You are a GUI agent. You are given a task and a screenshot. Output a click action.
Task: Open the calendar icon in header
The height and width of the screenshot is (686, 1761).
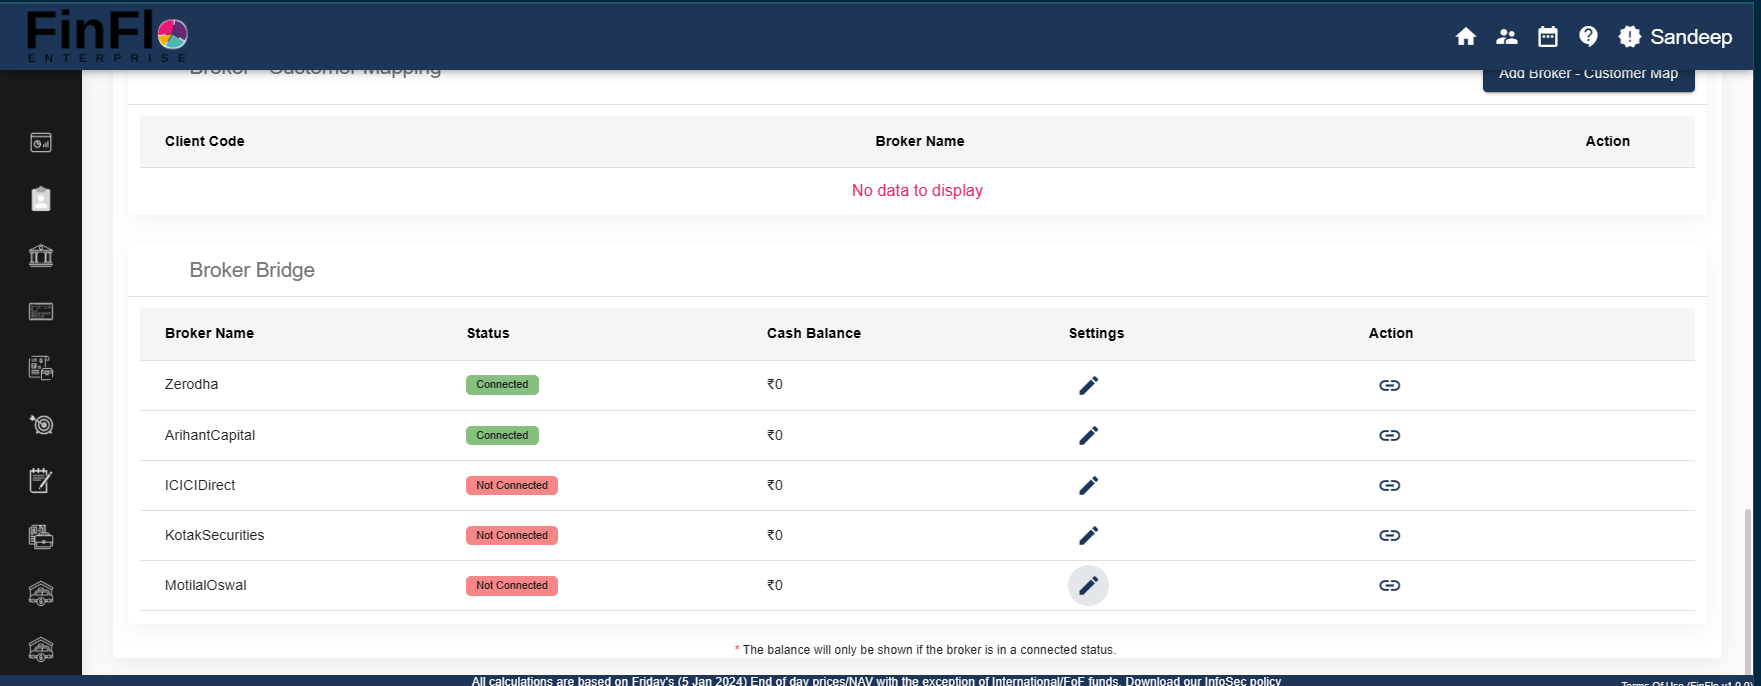pos(1548,37)
